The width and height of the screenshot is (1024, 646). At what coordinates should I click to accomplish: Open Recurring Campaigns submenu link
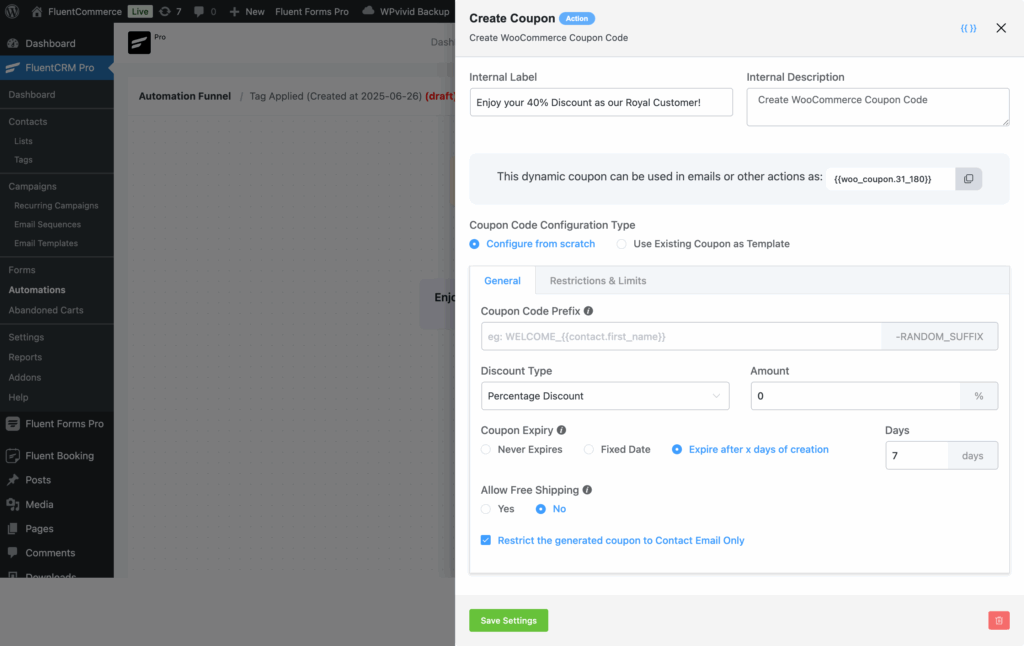click(56, 205)
